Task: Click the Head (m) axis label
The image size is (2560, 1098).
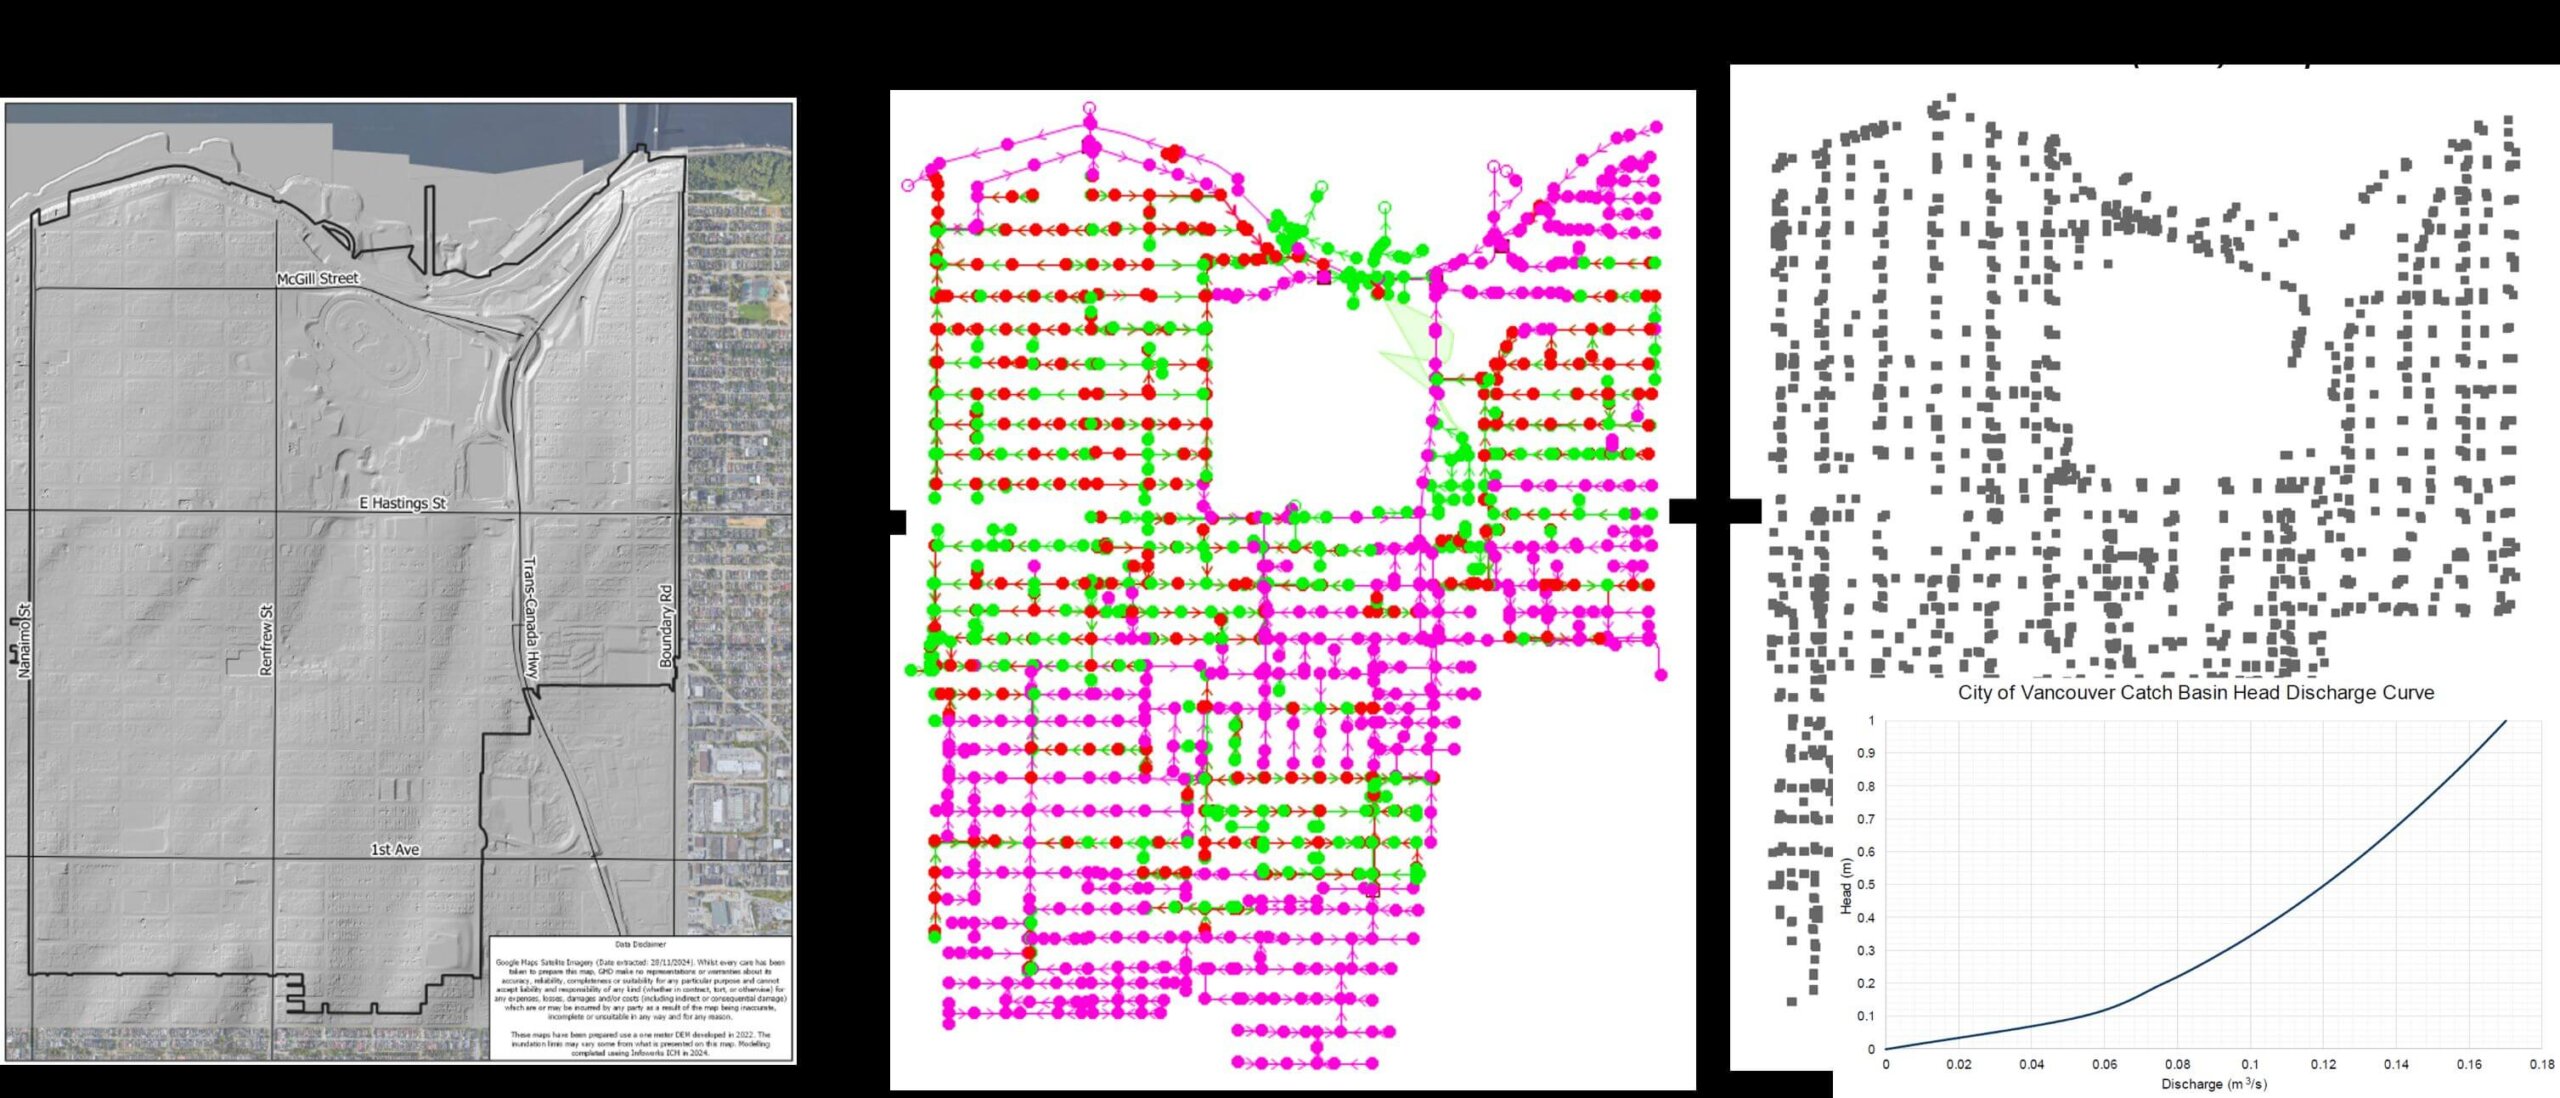Action: [x=1846, y=885]
